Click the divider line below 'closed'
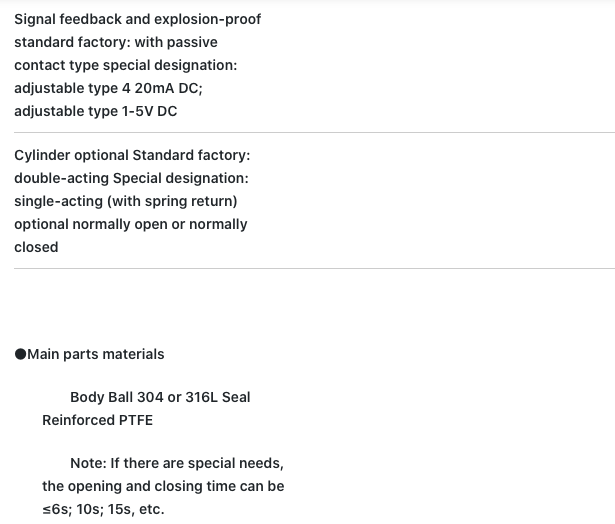 click(315, 269)
